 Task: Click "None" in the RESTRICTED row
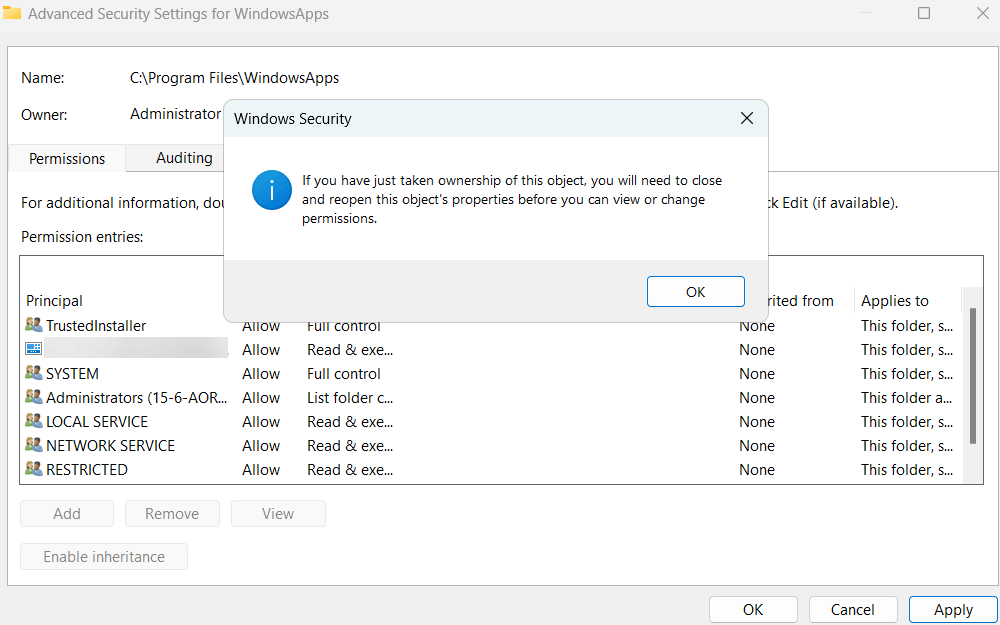pos(757,469)
